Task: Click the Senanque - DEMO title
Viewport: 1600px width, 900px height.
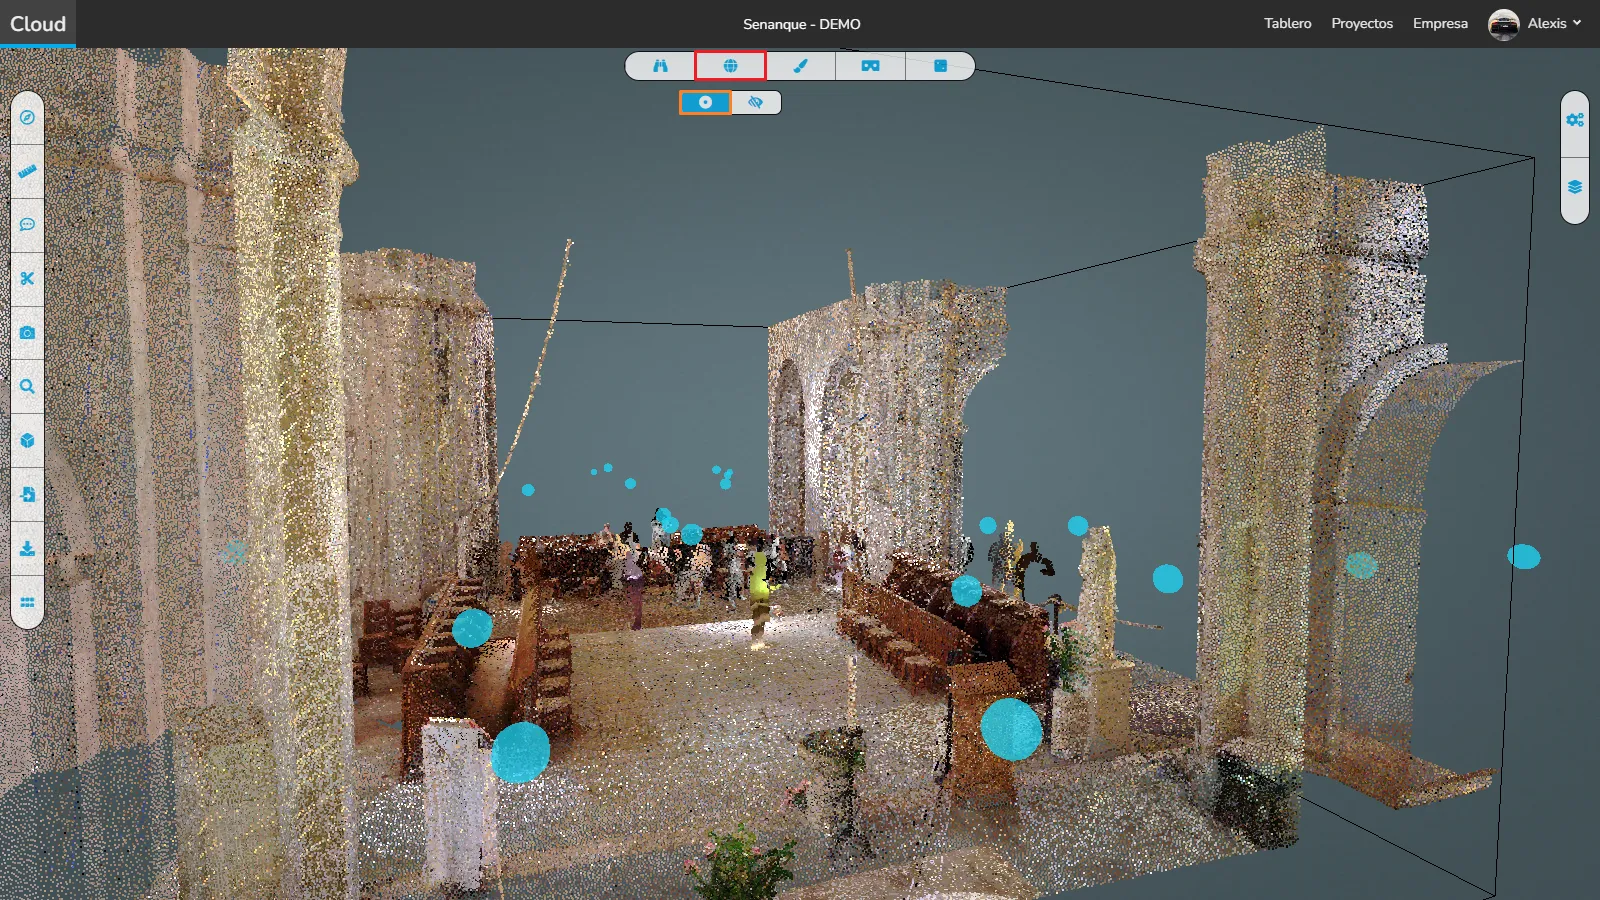Action: tap(801, 24)
